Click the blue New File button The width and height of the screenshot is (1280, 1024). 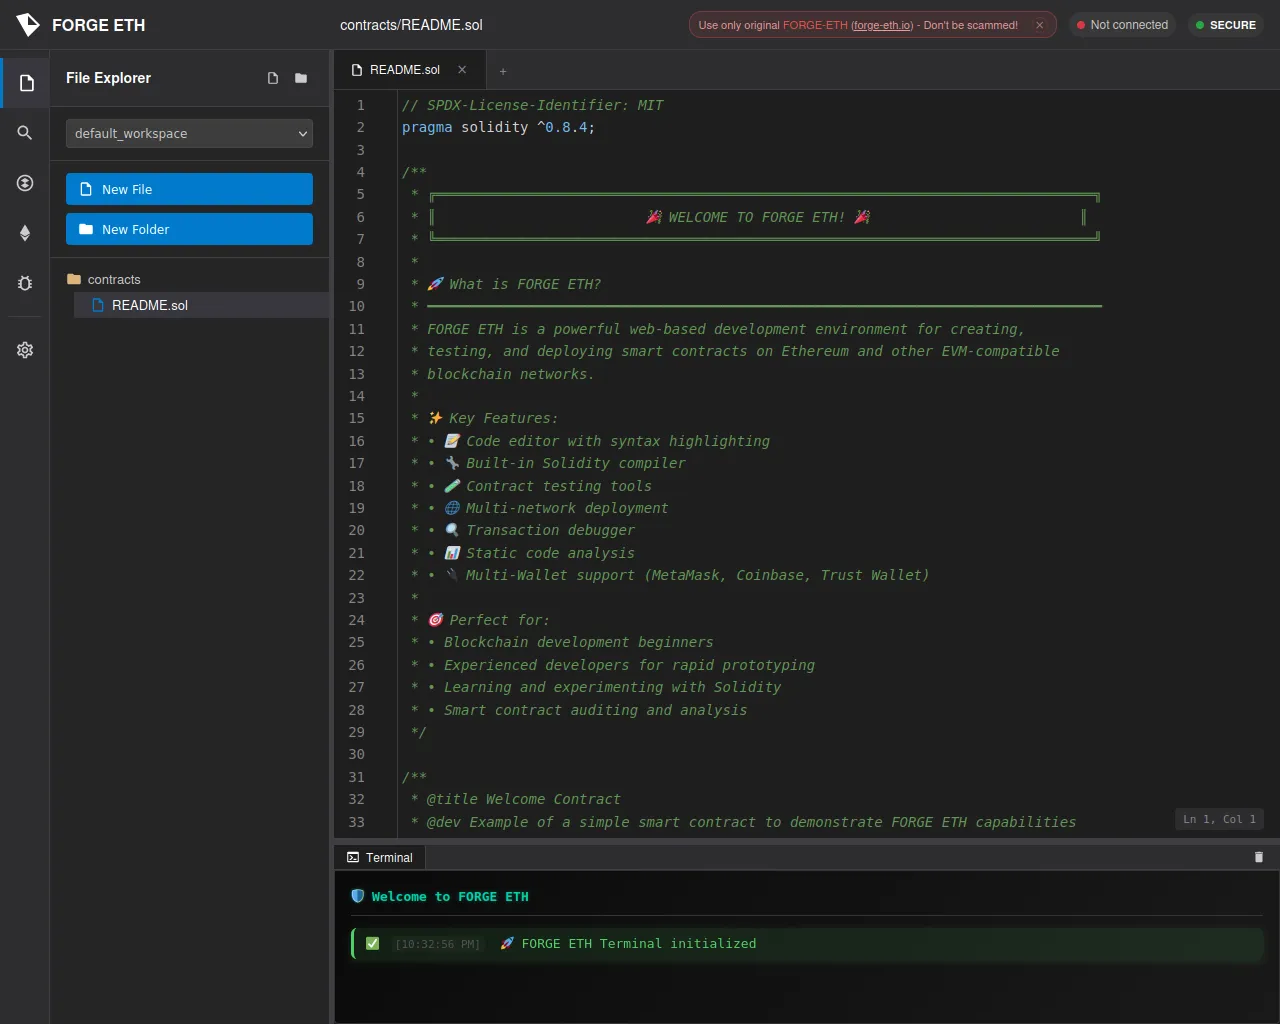[189, 189]
